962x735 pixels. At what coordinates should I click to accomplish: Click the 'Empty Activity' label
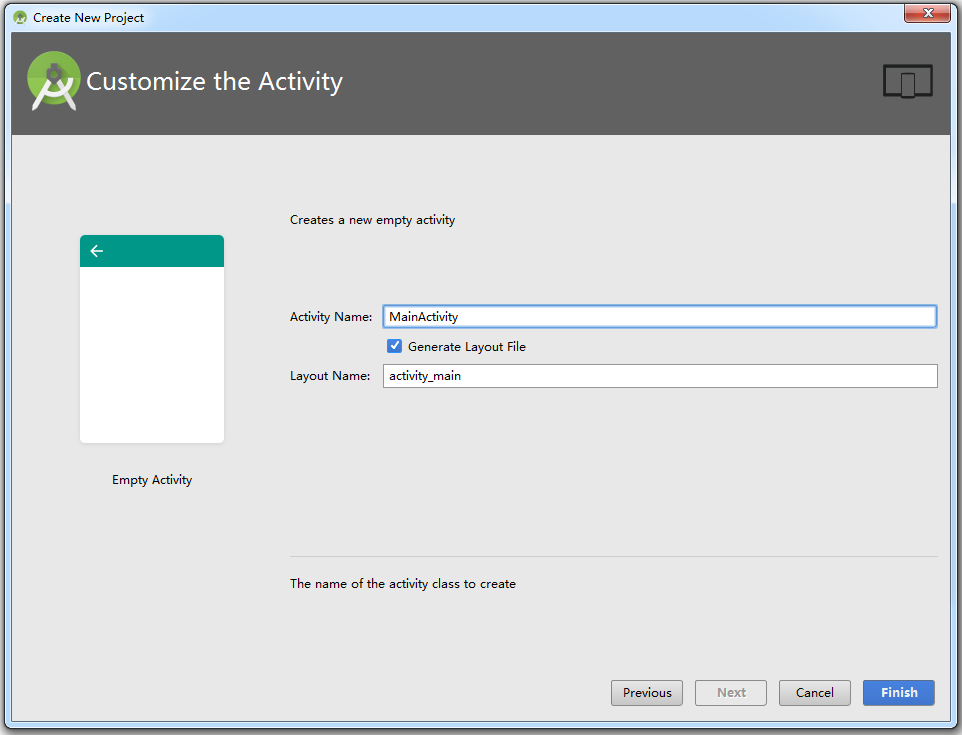click(x=152, y=480)
